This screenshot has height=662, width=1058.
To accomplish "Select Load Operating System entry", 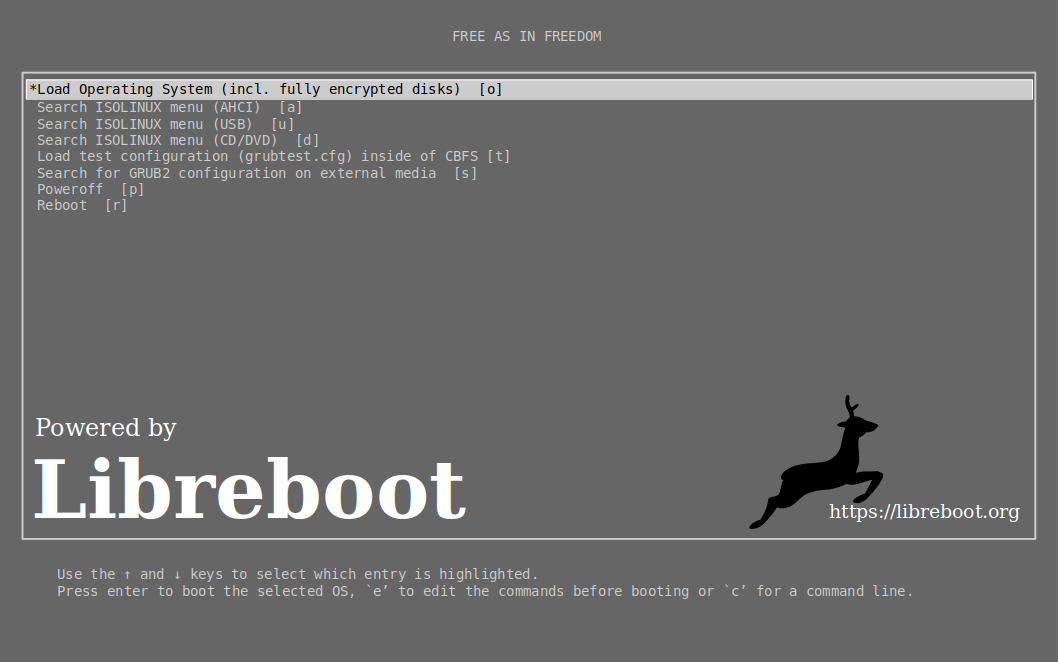I will coord(529,90).
